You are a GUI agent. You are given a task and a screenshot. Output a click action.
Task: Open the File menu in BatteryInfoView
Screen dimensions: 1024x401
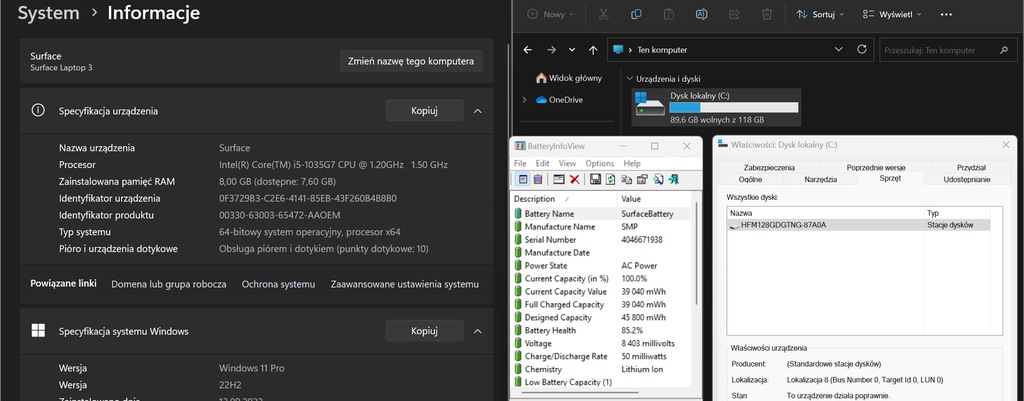click(520, 163)
